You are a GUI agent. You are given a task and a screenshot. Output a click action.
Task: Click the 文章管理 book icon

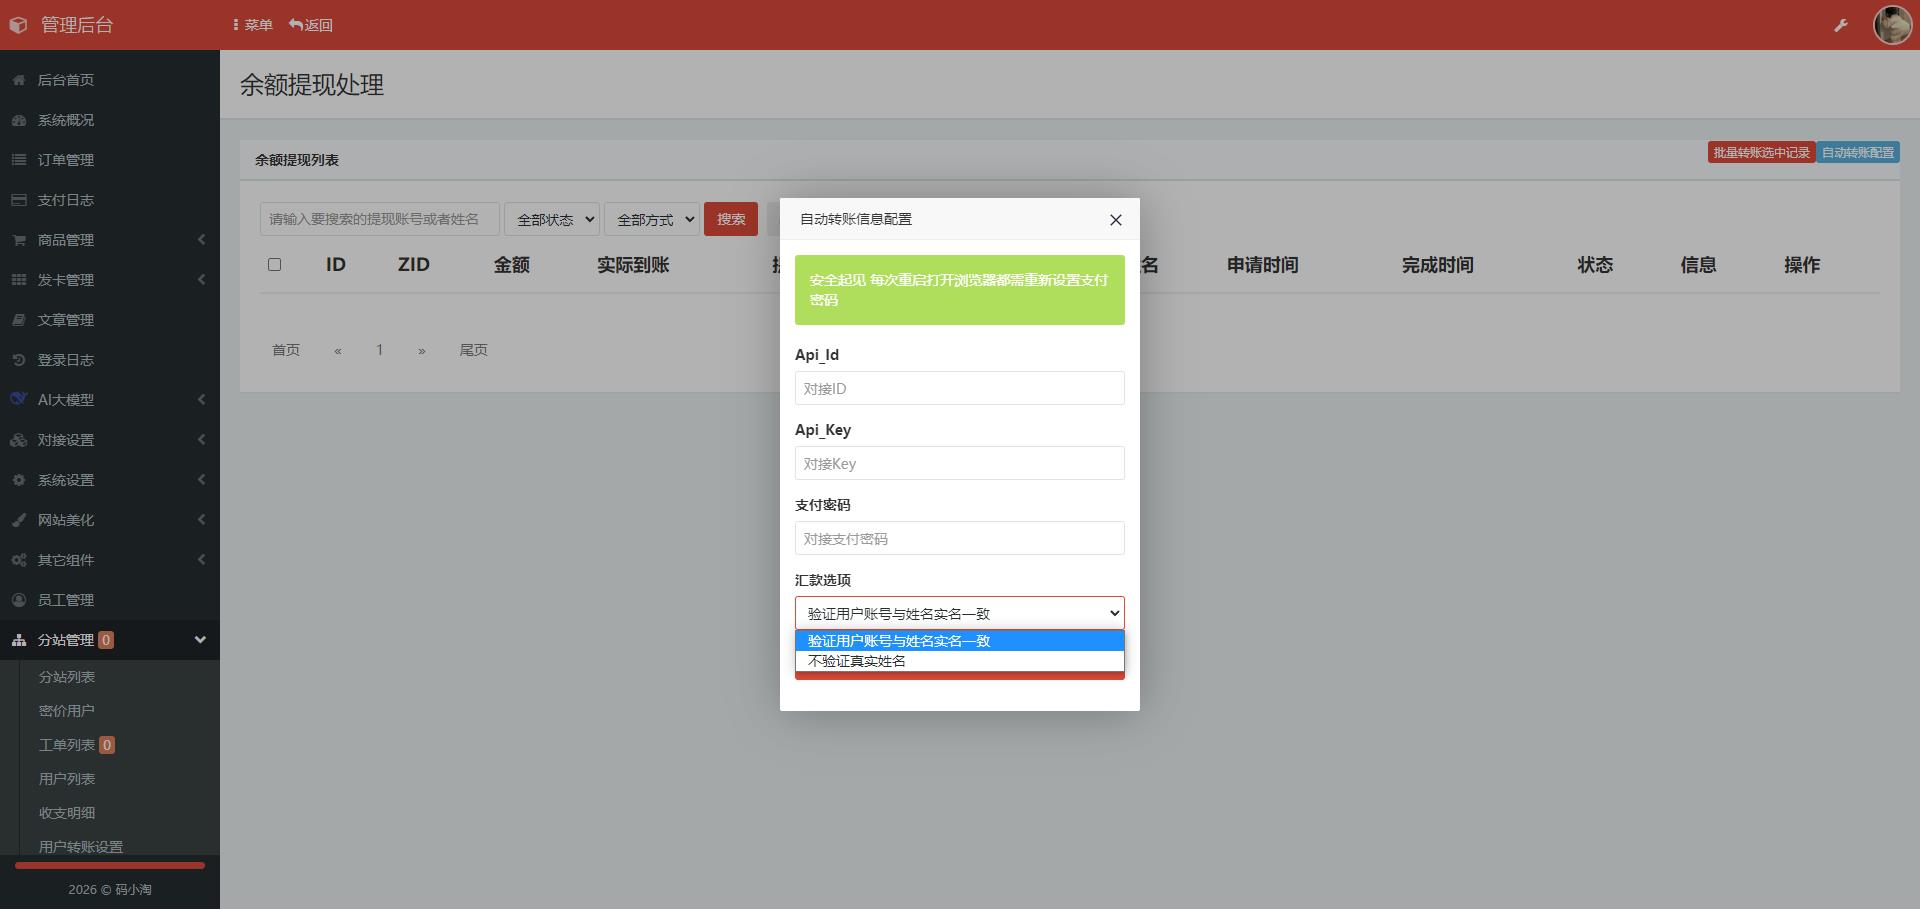(x=19, y=320)
